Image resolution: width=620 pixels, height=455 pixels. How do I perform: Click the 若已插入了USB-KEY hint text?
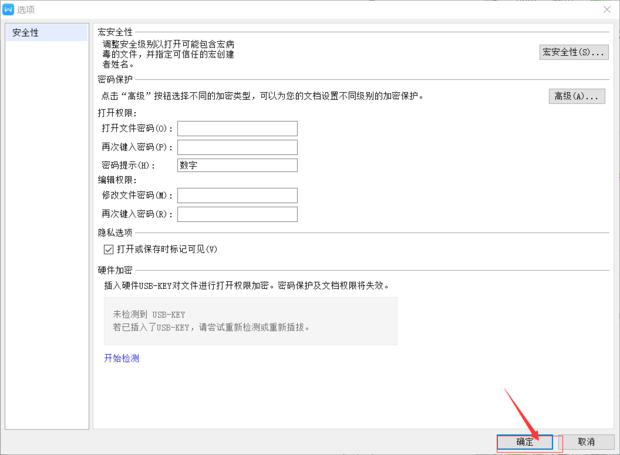click(211, 327)
